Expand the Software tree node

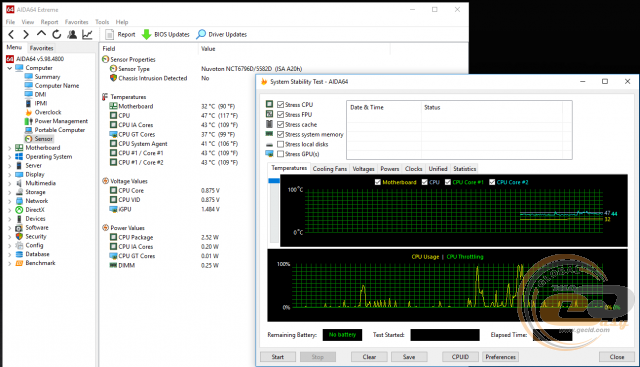pos(9,228)
